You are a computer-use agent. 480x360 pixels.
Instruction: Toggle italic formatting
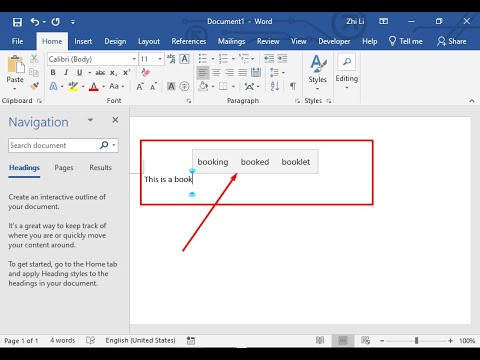[x=66, y=72]
